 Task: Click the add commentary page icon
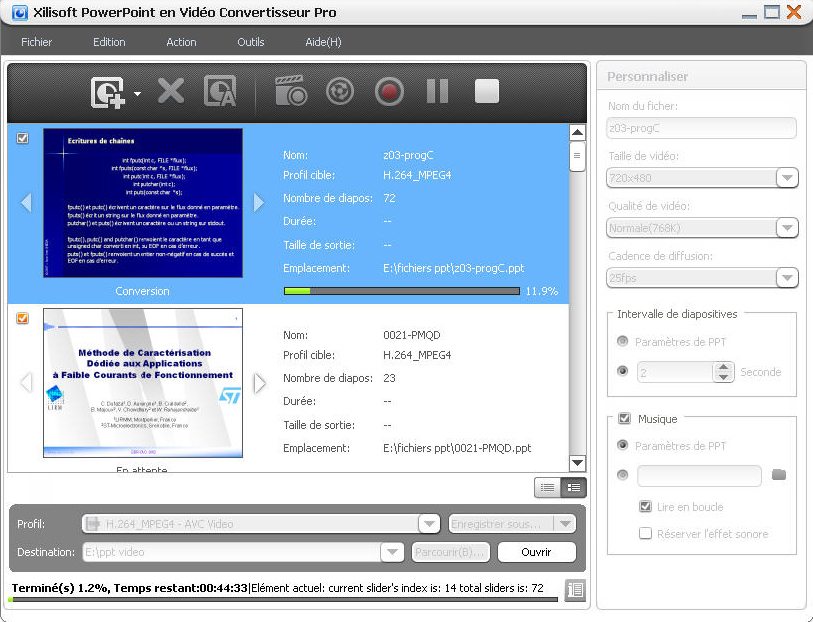220,91
